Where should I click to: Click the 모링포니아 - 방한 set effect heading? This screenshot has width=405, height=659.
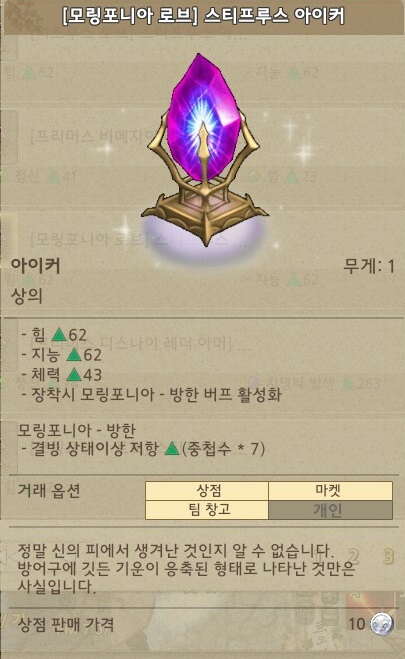(76, 430)
